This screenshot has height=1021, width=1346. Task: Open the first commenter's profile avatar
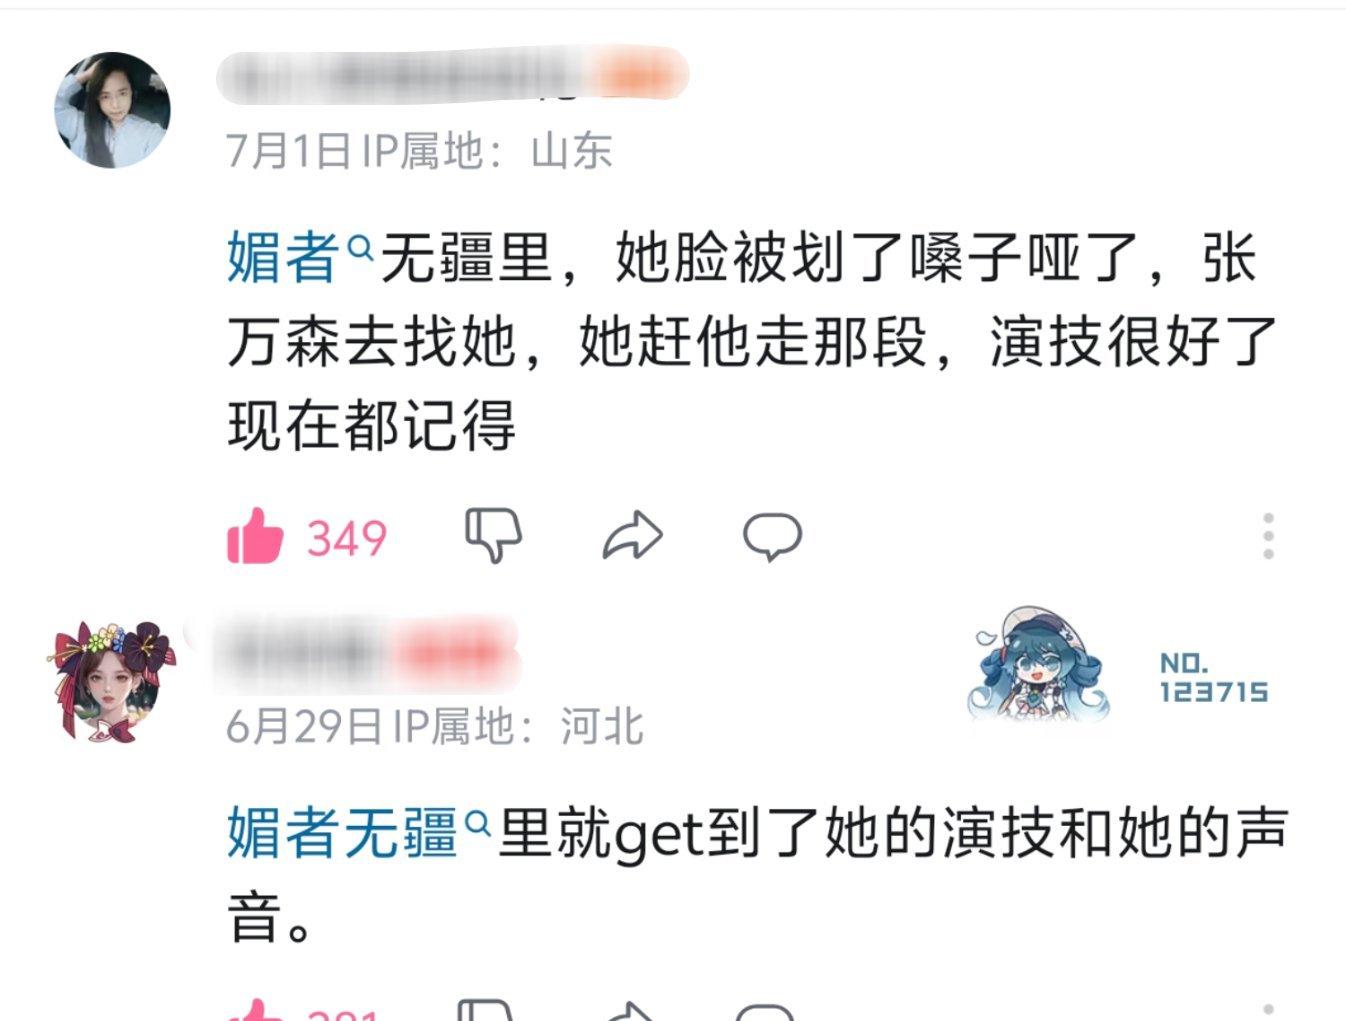[112, 110]
